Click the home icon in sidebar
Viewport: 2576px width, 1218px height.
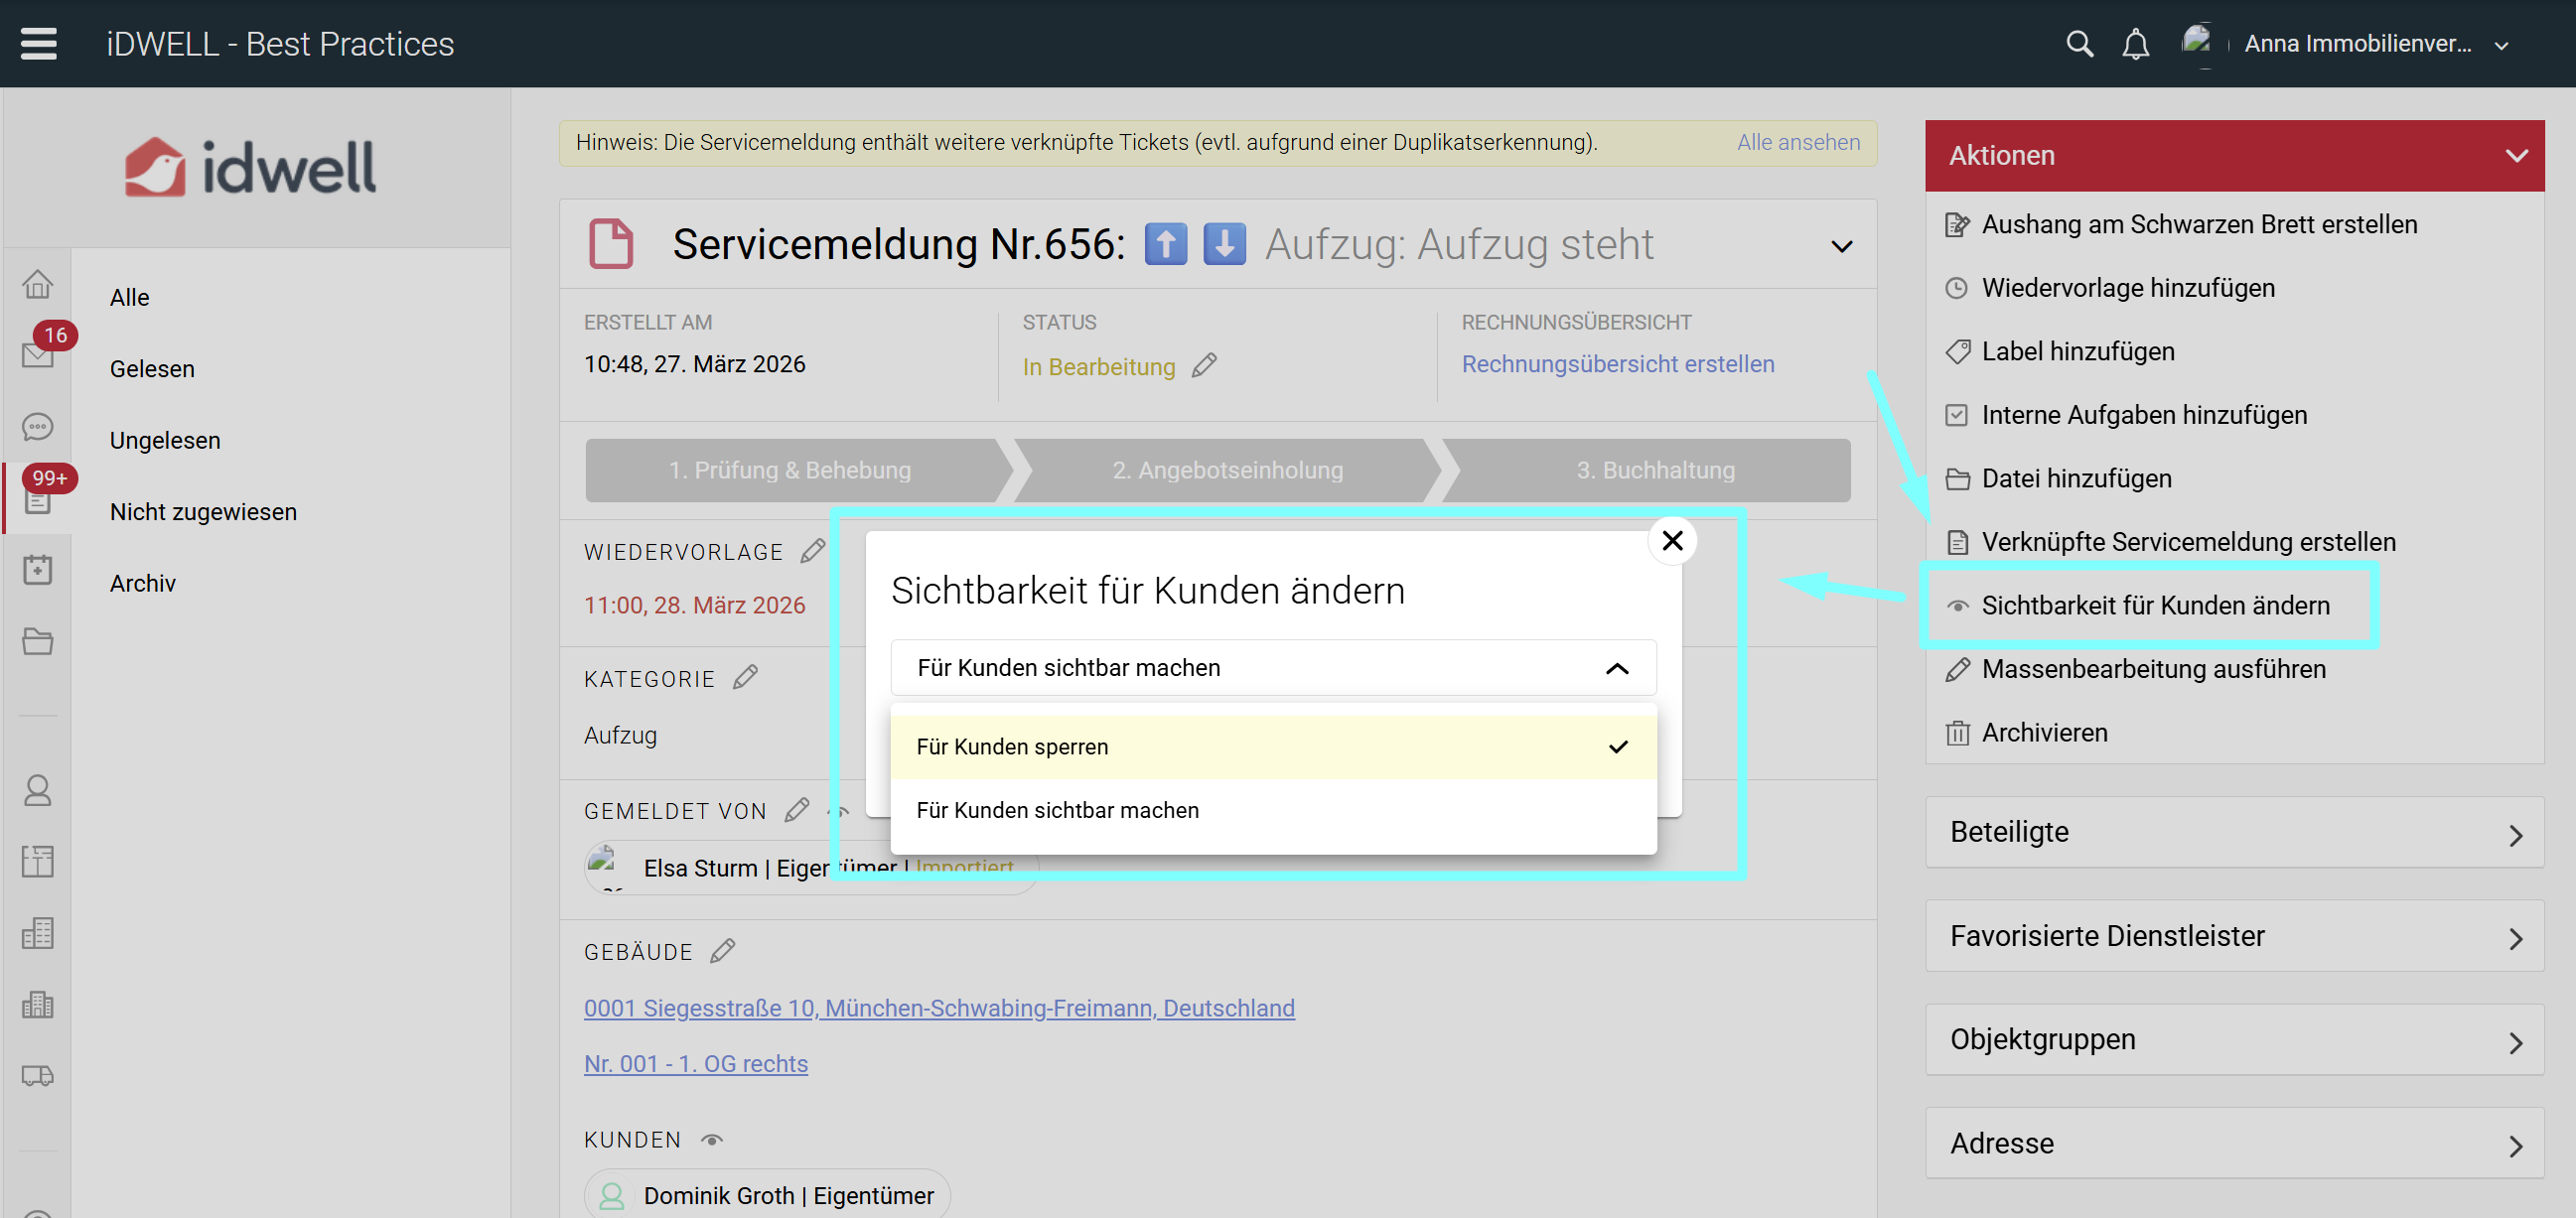point(38,284)
